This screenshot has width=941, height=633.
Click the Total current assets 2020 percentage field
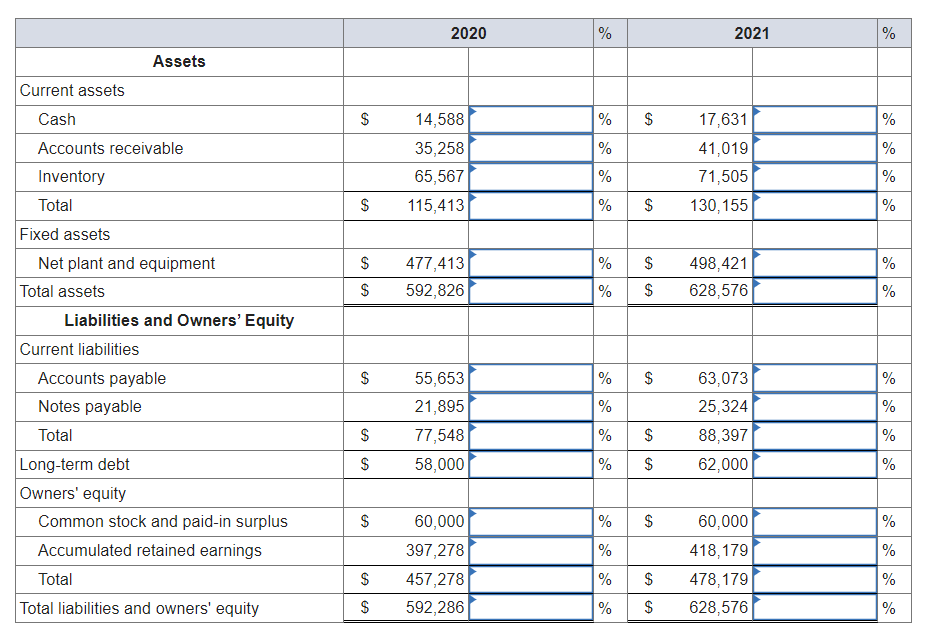coord(530,205)
